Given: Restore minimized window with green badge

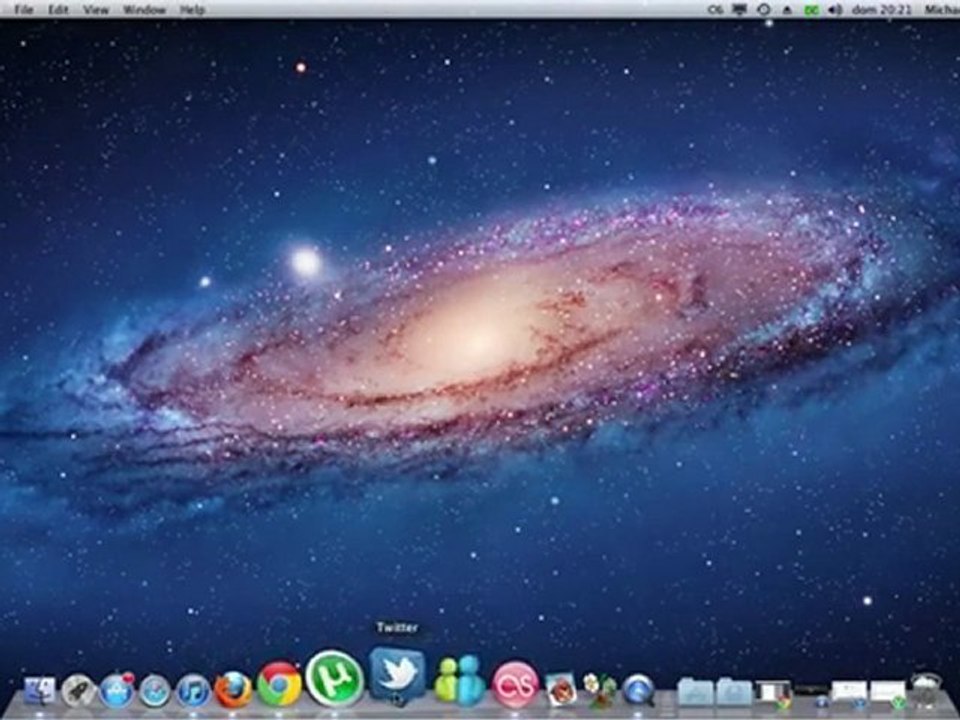Looking at the screenshot, I should coord(888,694).
